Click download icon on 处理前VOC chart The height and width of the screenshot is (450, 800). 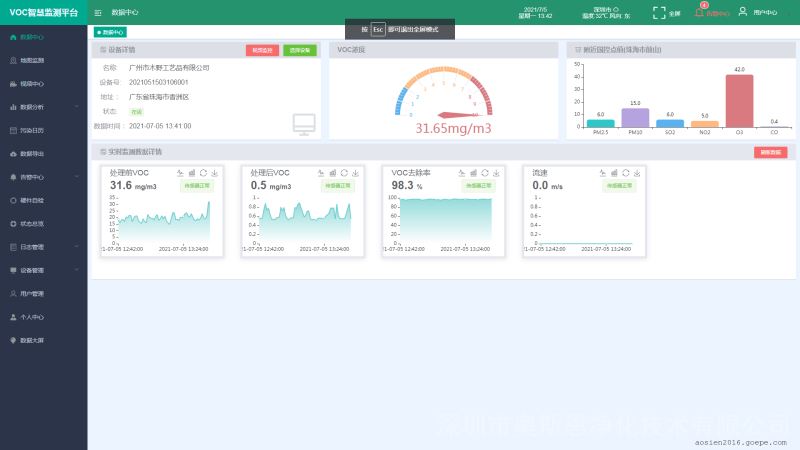(x=215, y=173)
